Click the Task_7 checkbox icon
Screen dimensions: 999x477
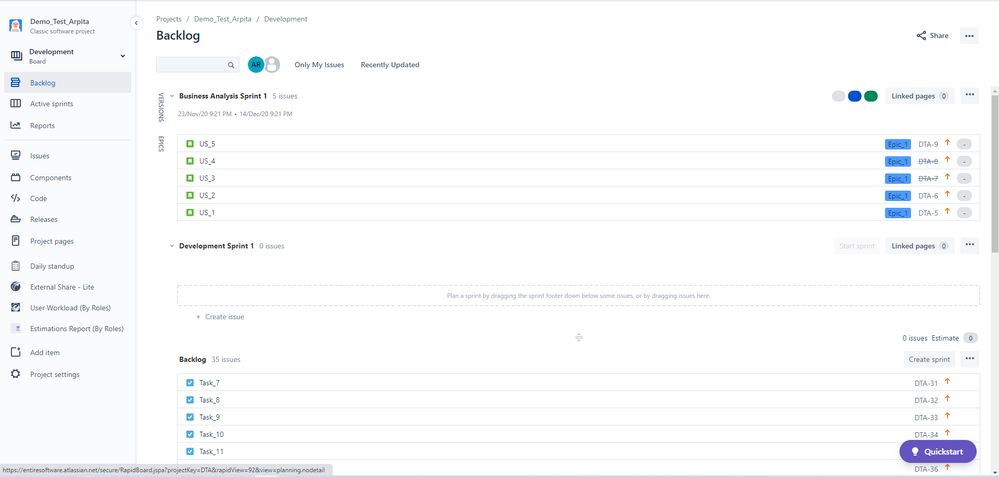point(190,383)
